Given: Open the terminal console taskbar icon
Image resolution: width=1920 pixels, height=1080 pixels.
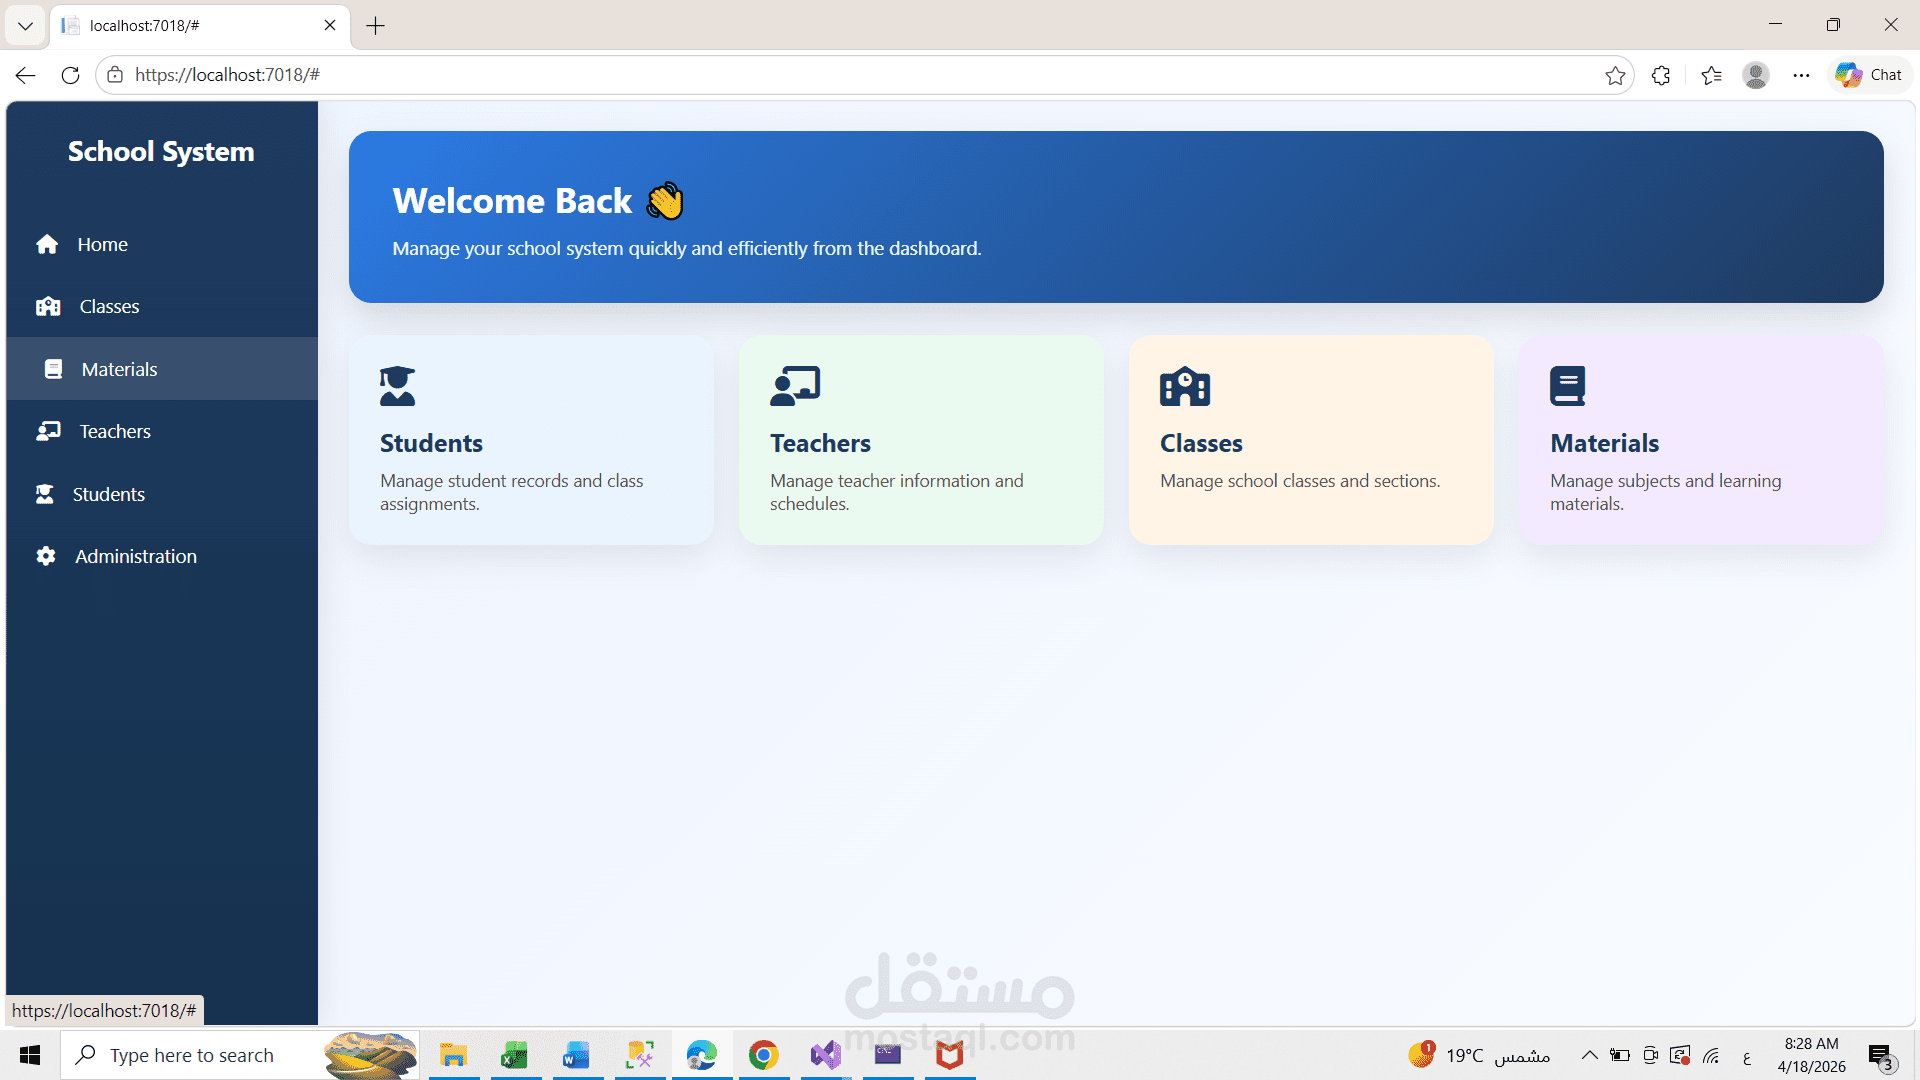Looking at the screenshot, I should point(888,1055).
